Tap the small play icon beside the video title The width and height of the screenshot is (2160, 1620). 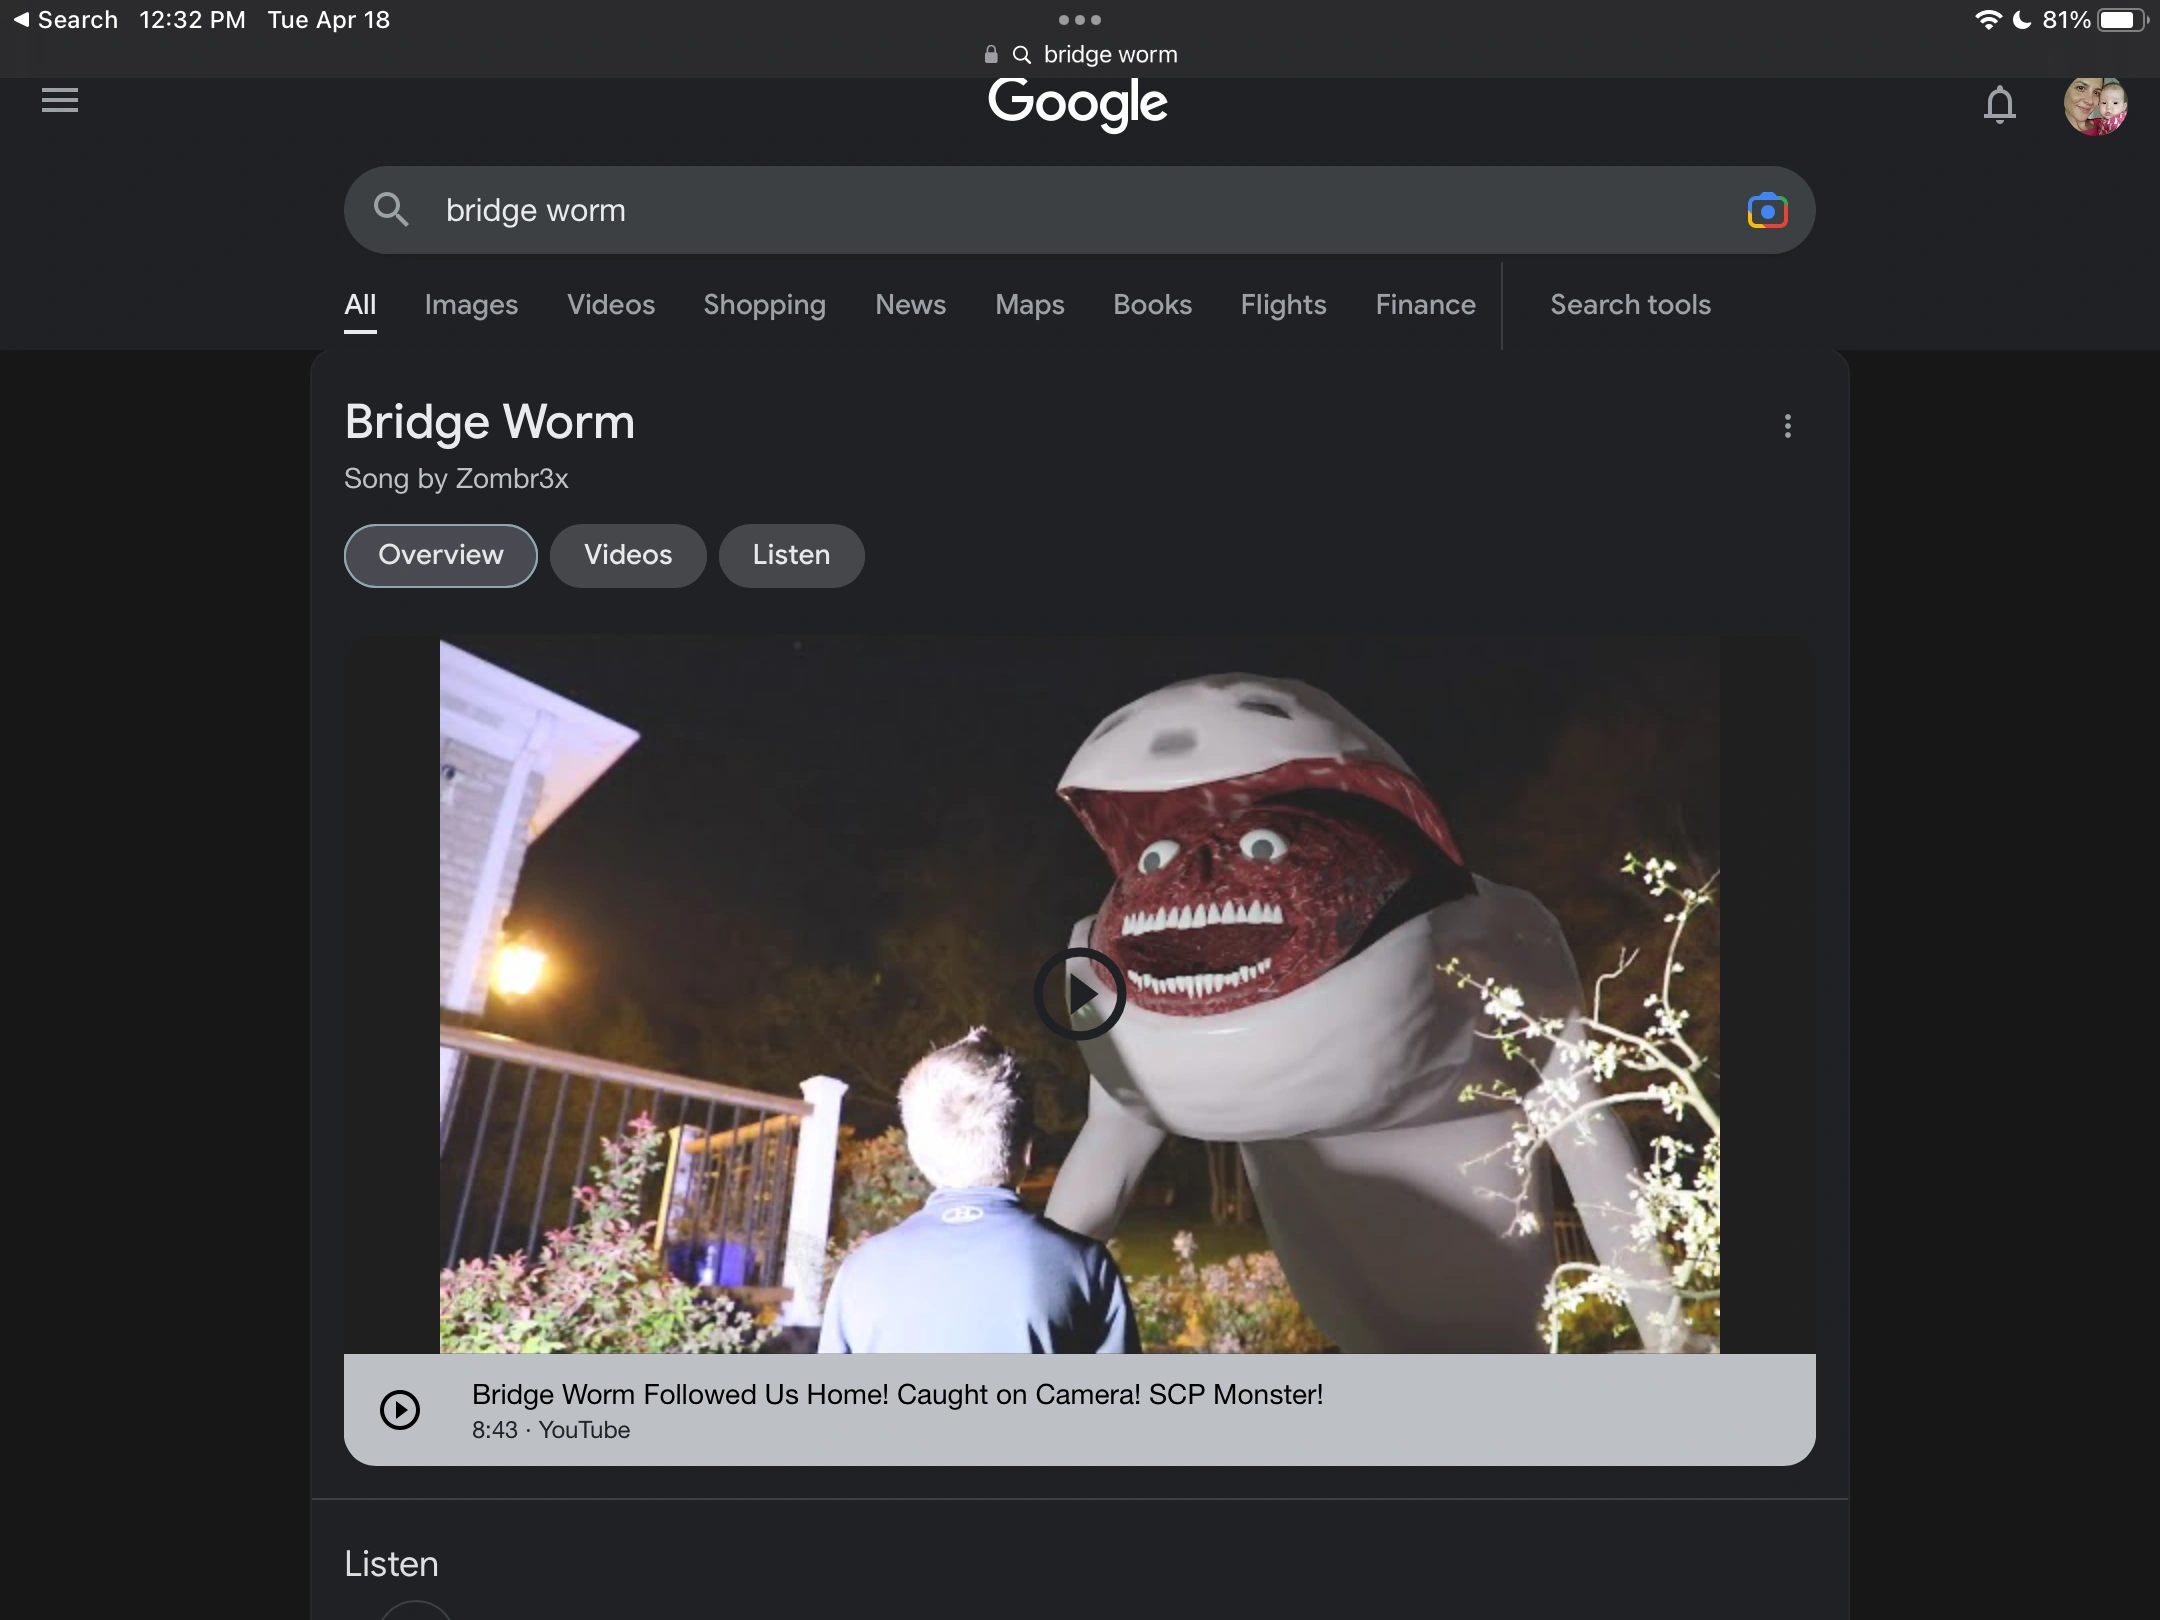[400, 1410]
